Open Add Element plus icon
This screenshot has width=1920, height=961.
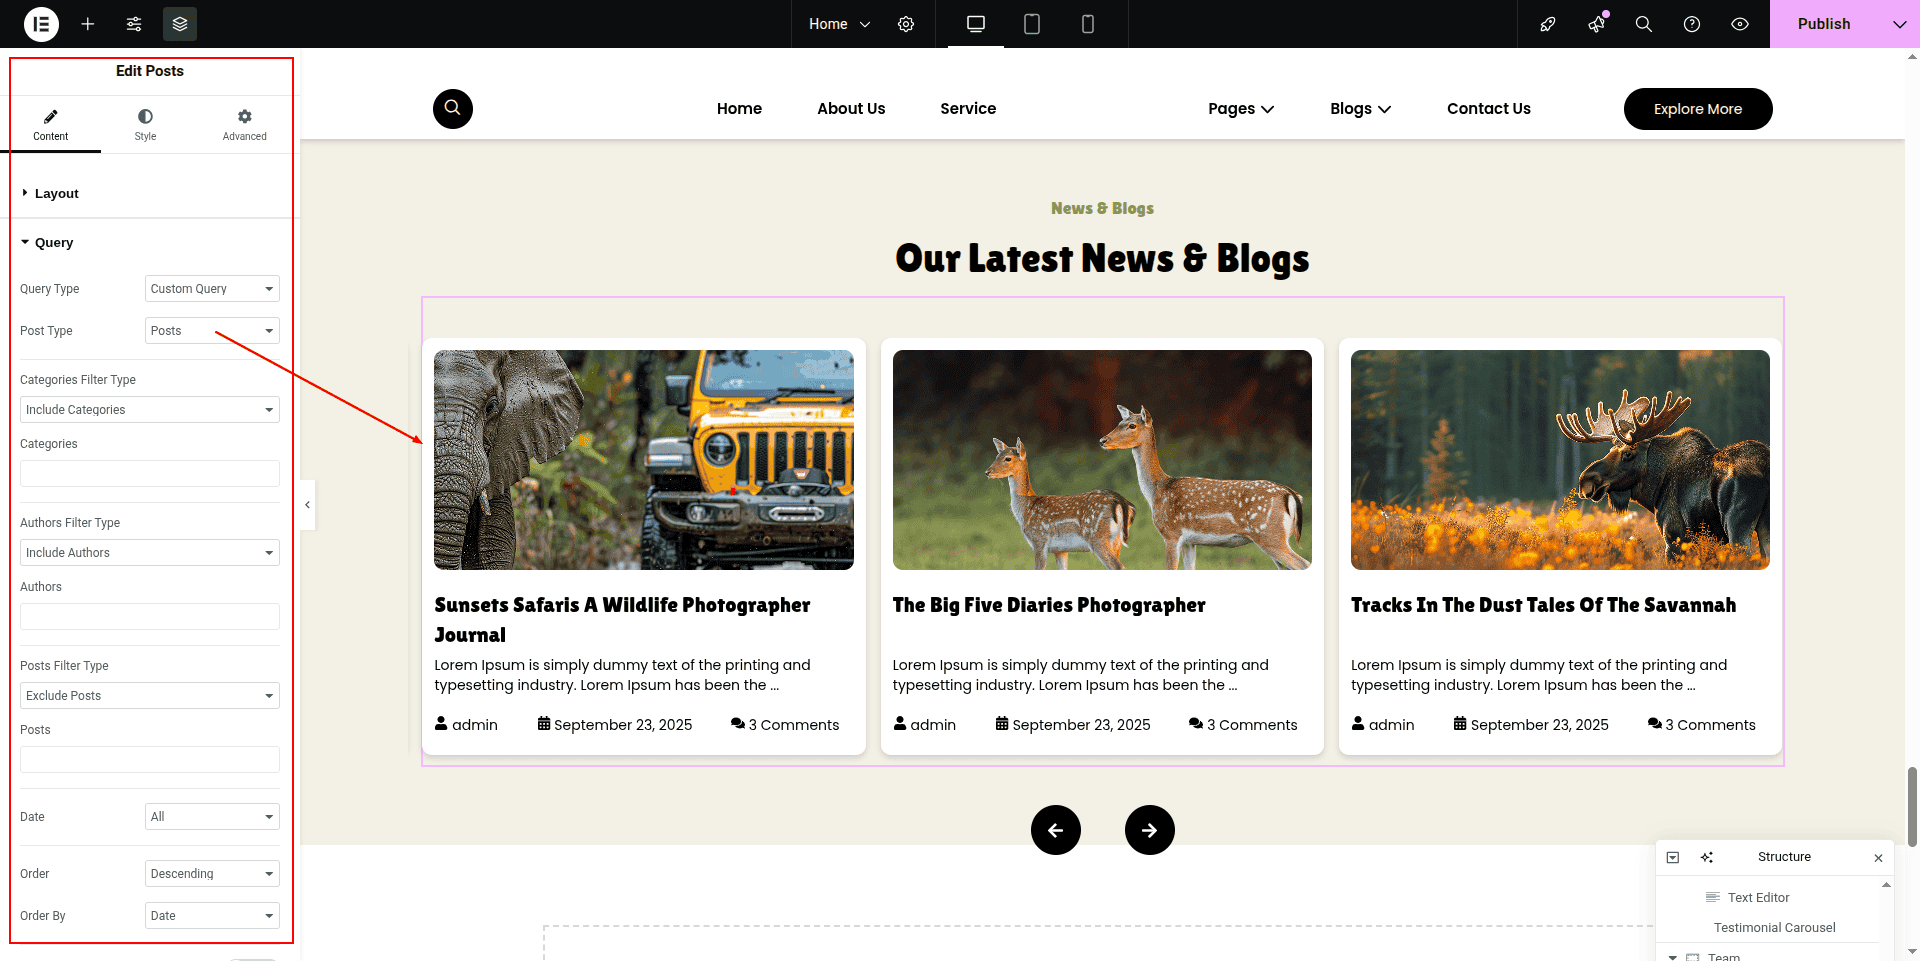(x=88, y=24)
